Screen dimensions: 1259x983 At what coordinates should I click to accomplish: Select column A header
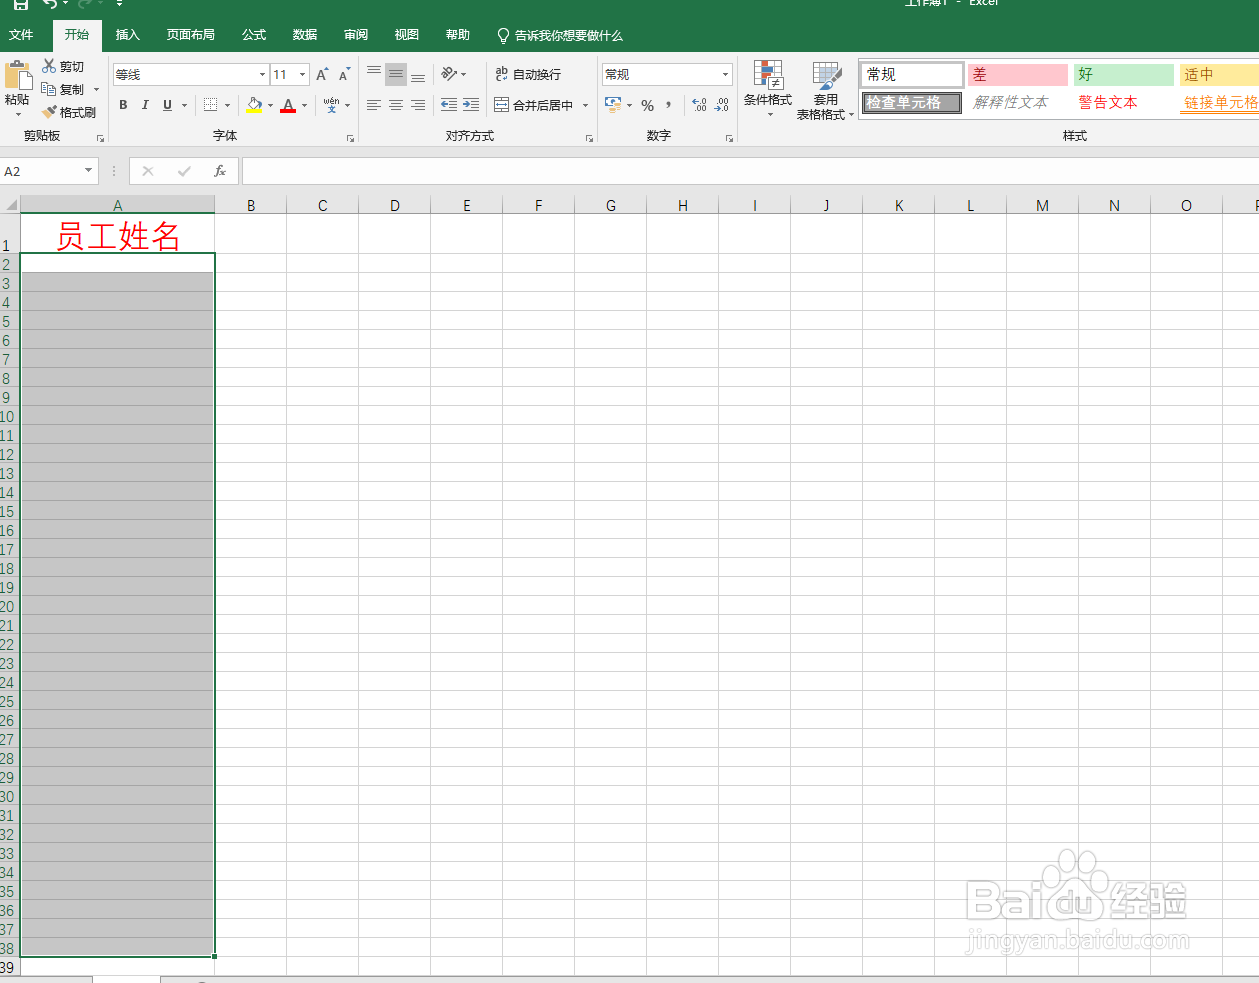118,205
